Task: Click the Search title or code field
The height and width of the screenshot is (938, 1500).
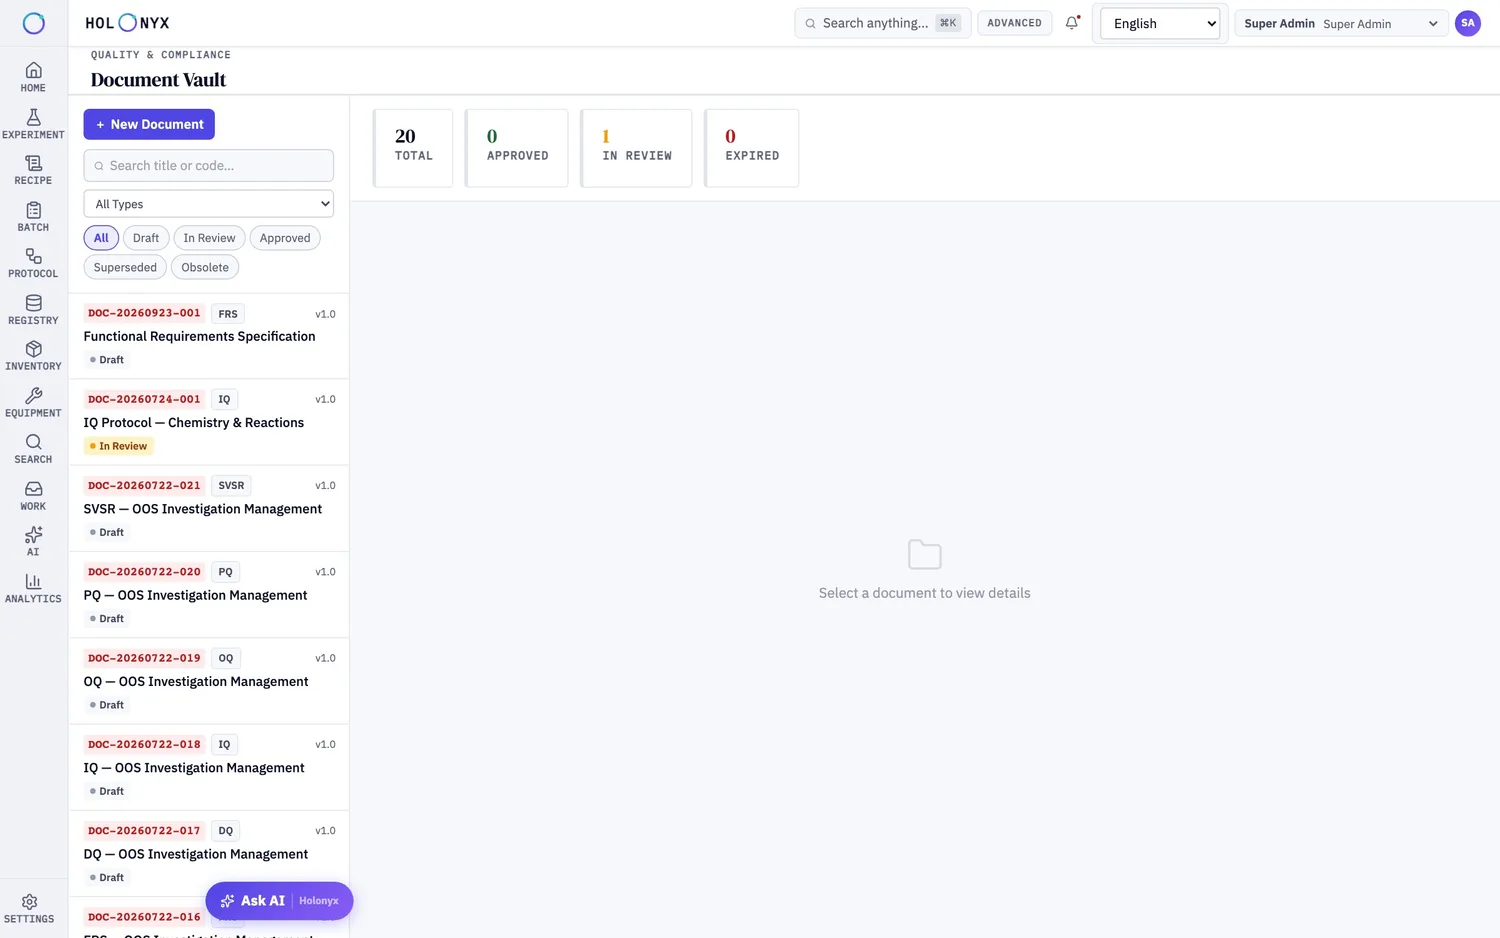Action: pos(208,166)
